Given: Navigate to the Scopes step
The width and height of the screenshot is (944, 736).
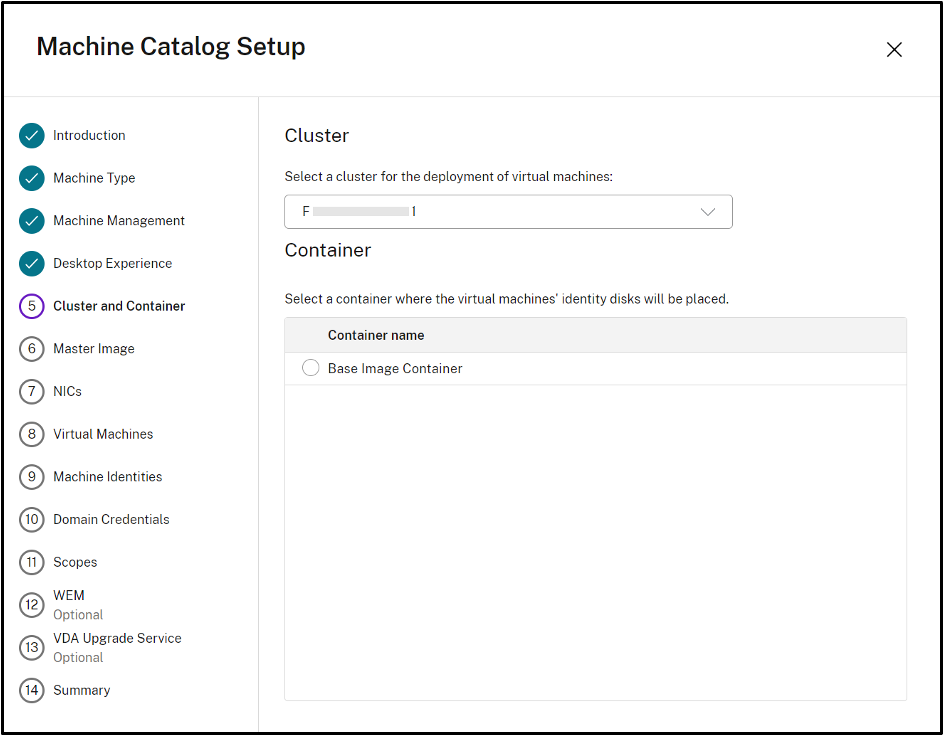Looking at the screenshot, I should pos(75,562).
